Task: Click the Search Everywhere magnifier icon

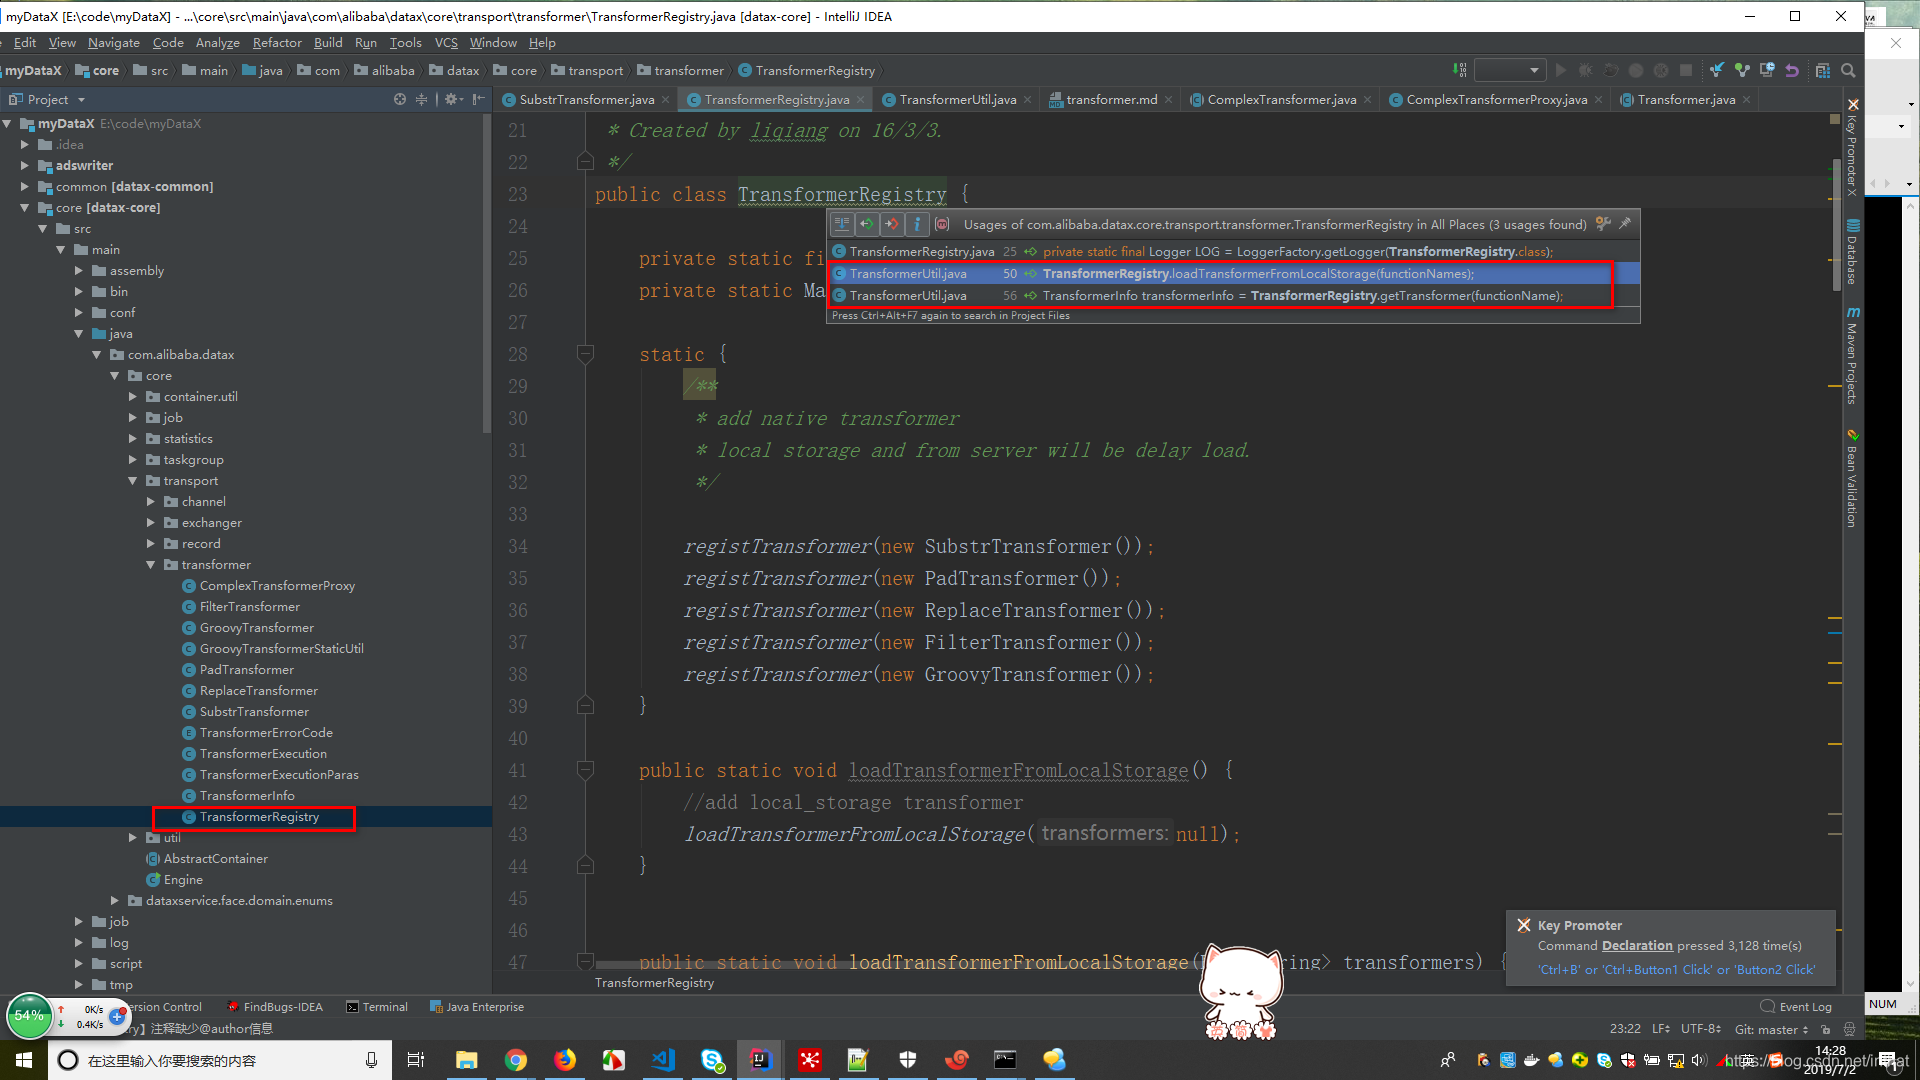Action: pyautogui.click(x=1848, y=70)
